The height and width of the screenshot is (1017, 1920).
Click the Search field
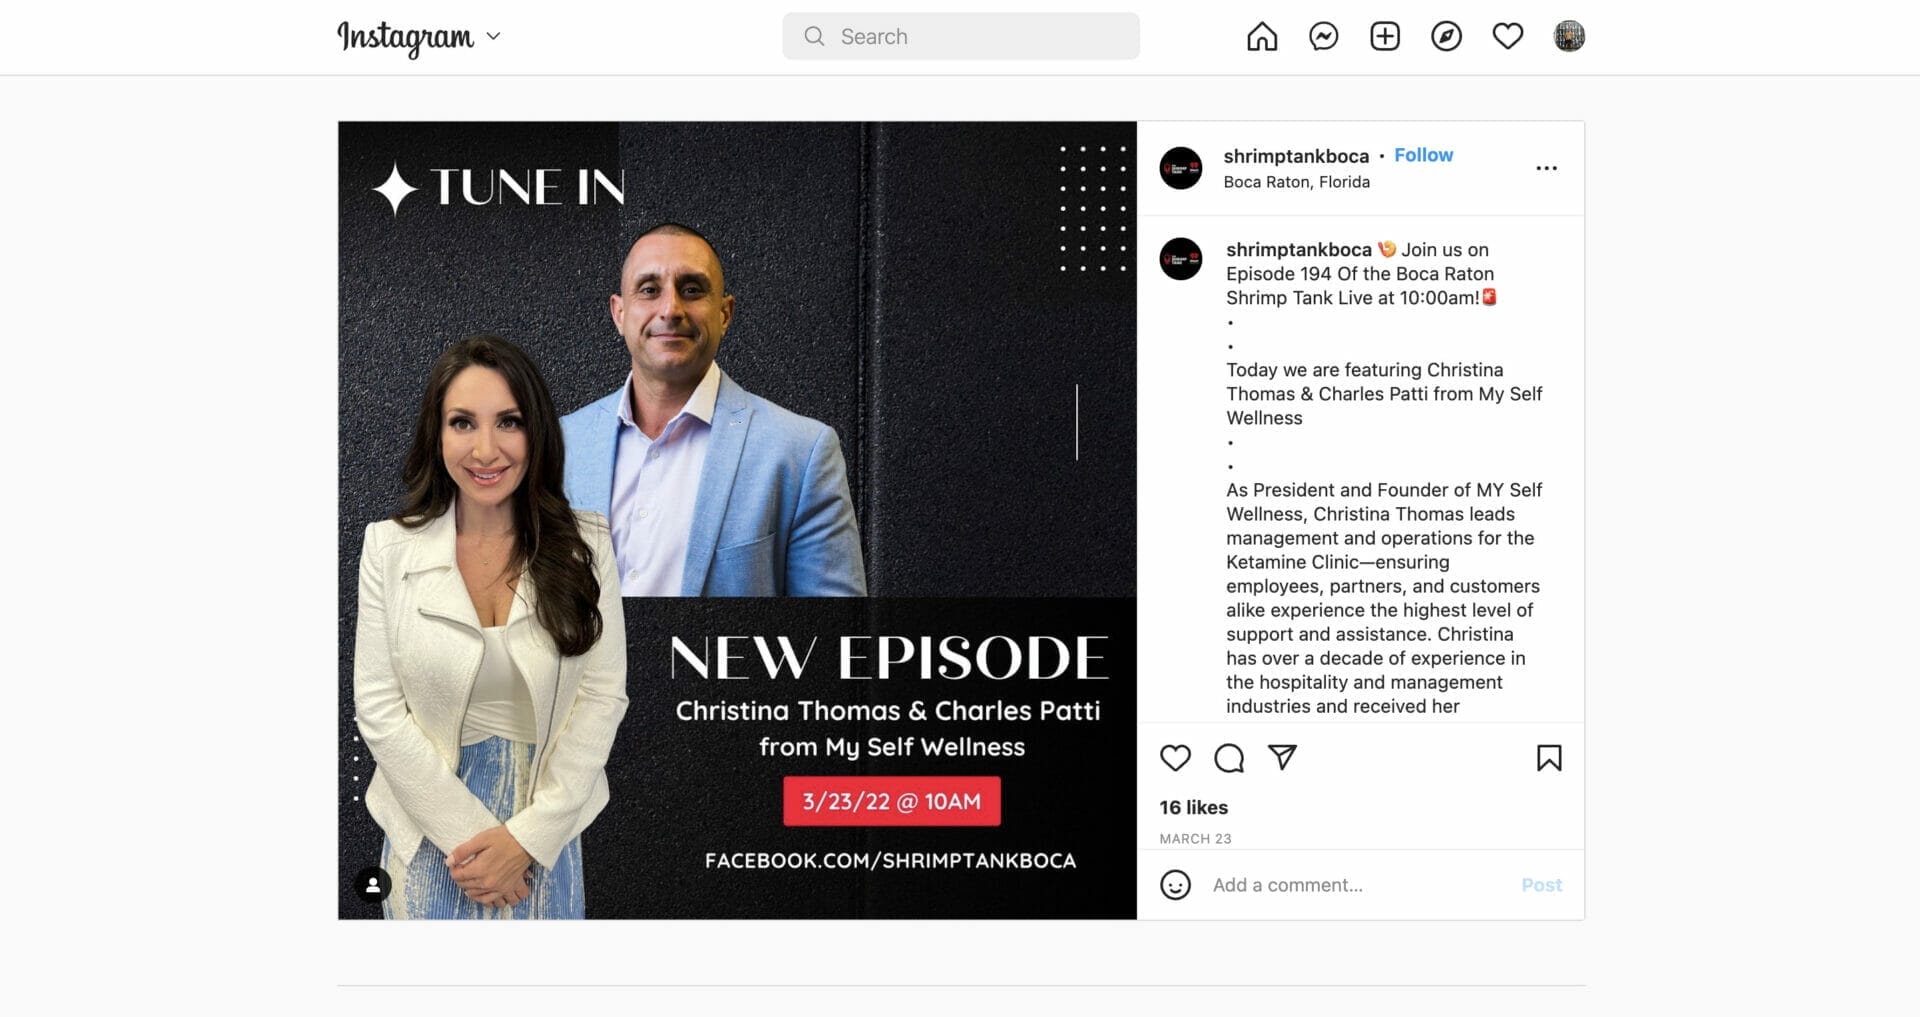tap(961, 36)
